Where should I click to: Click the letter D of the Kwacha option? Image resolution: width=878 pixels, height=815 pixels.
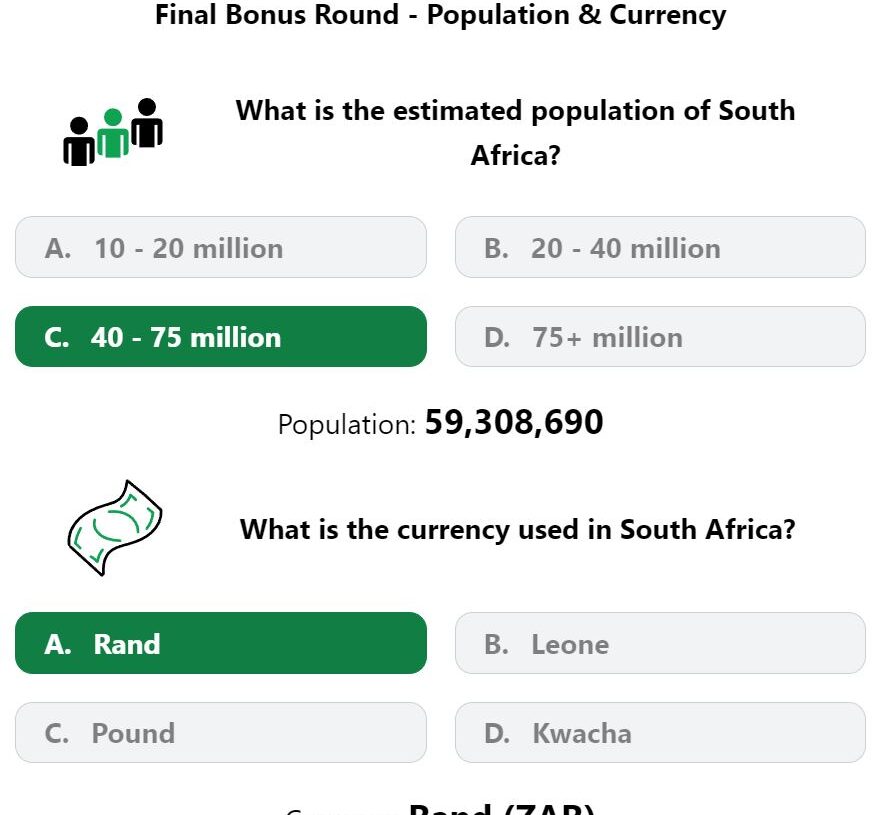point(497,734)
